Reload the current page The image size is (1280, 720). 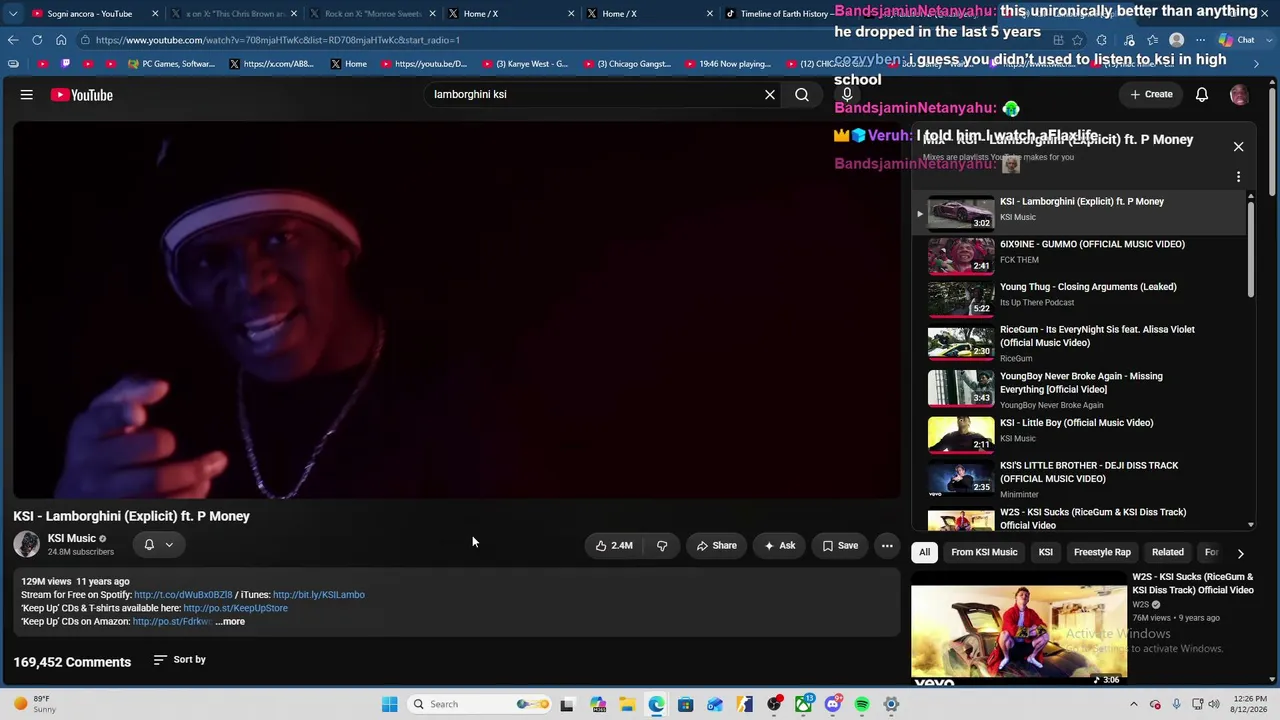tap(37, 40)
